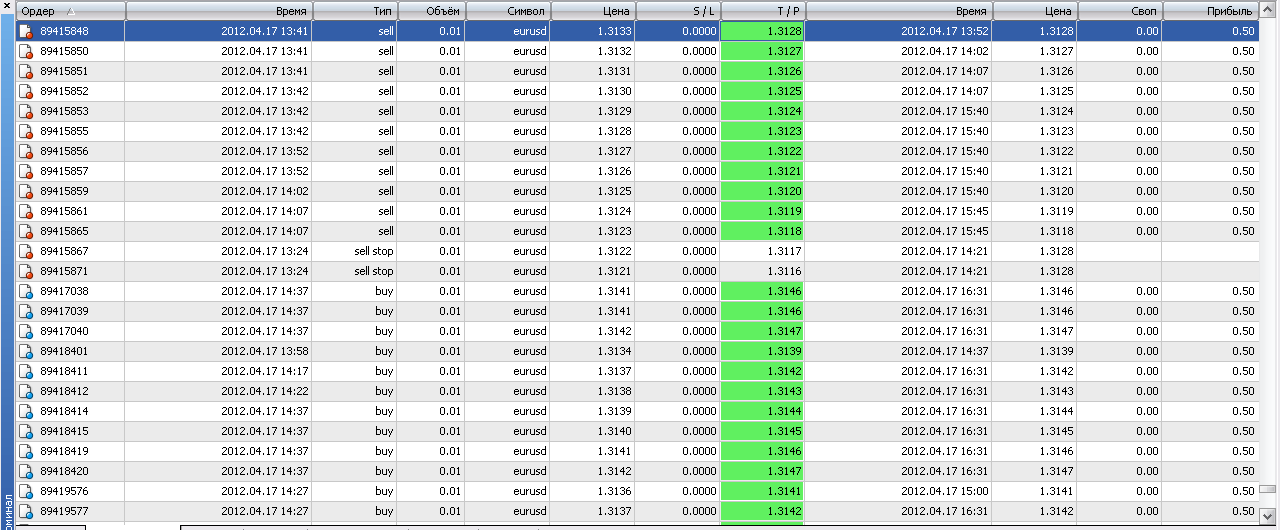Click open price 1.3134 of order 89418401
The image size is (1280, 530).
pos(614,351)
